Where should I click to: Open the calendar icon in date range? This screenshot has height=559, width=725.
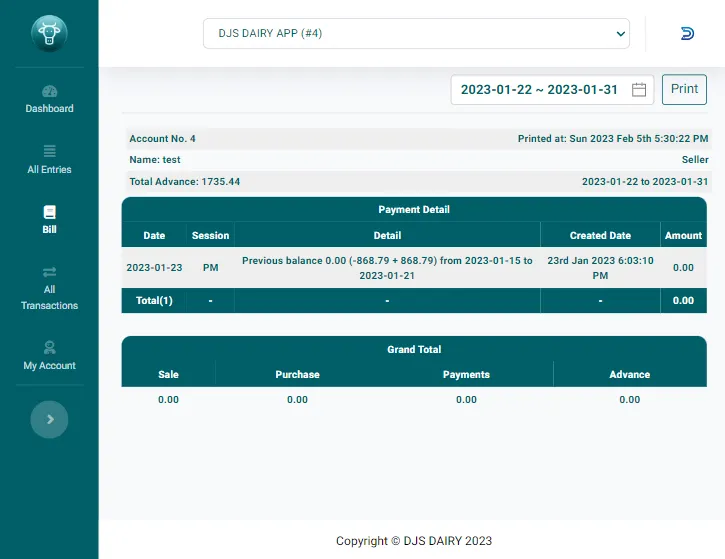coord(639,90)
